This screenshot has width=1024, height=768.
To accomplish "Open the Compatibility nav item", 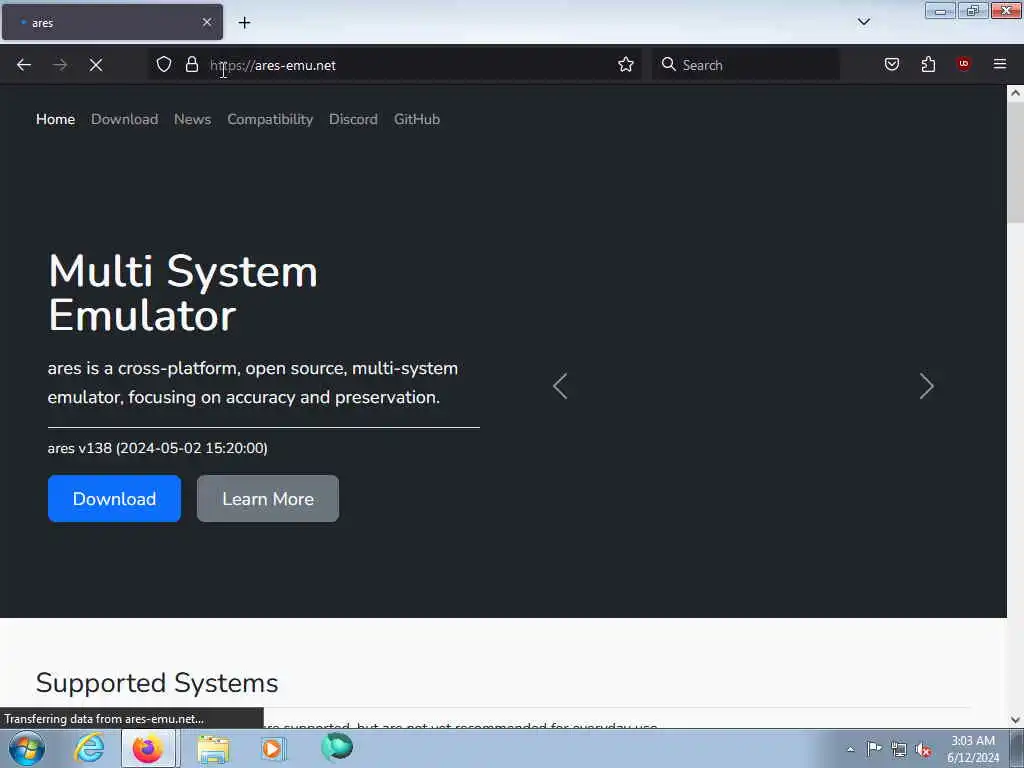I will click(x=270, y=120).
